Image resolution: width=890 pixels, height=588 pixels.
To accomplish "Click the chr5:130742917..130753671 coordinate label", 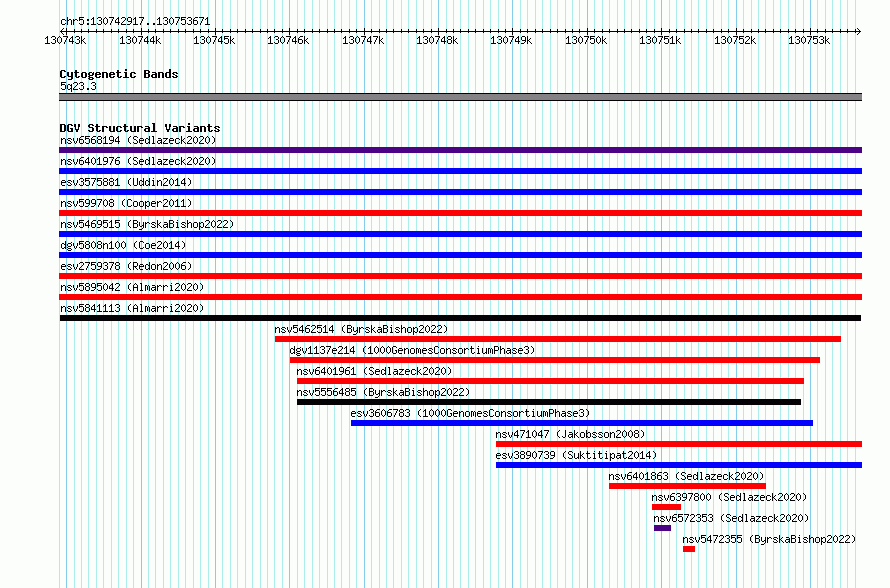I will click(135, 21).
